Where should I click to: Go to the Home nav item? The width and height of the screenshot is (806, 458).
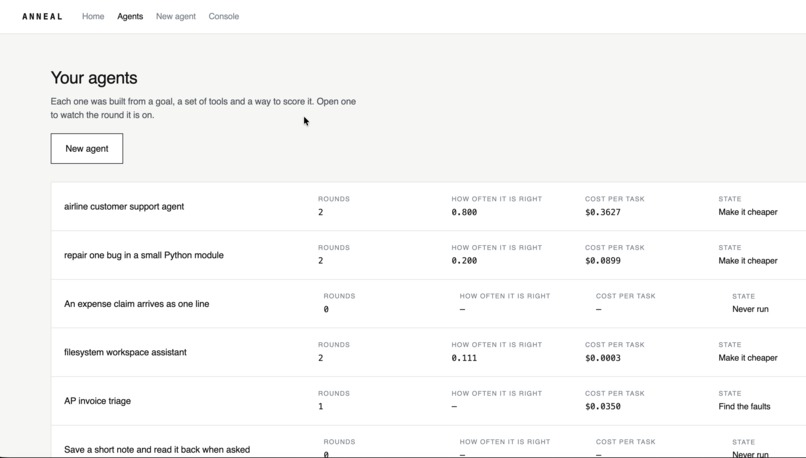click(x=93, y=16)
